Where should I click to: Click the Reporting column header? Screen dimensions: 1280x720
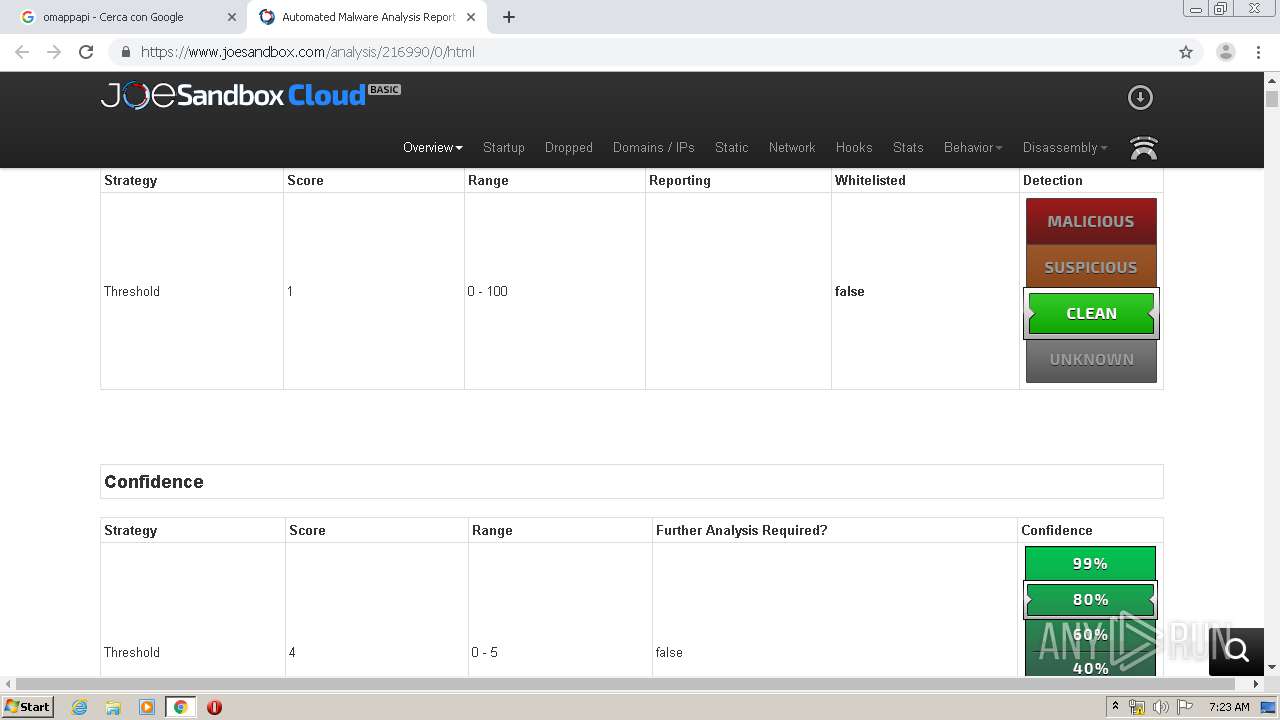680,180
